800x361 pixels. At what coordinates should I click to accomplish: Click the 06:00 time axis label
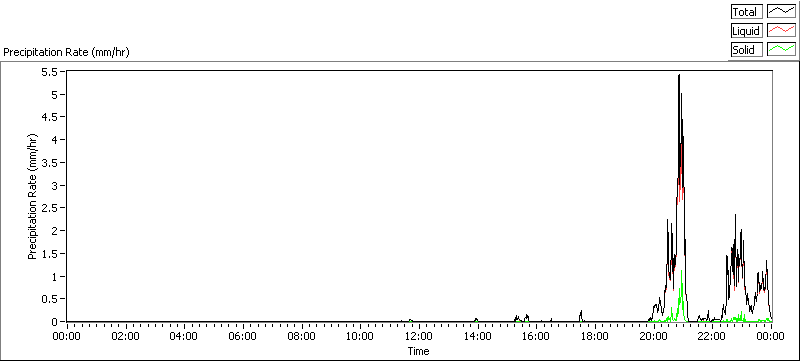(243, 336)
